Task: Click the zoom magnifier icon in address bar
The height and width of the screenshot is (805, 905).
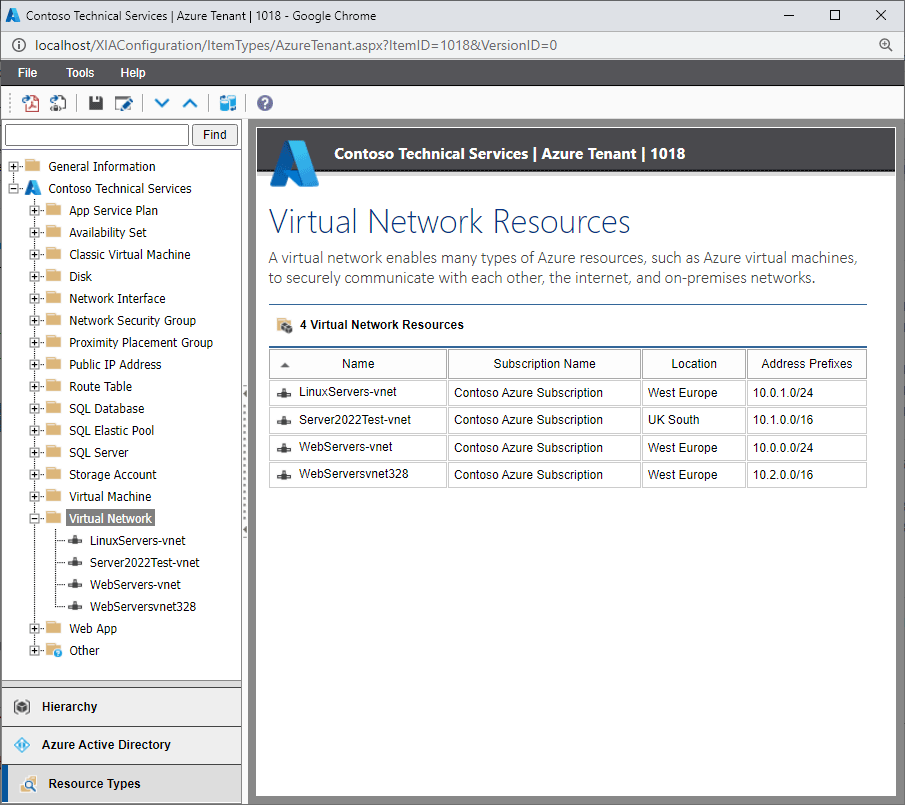Action: pos(885,45)
